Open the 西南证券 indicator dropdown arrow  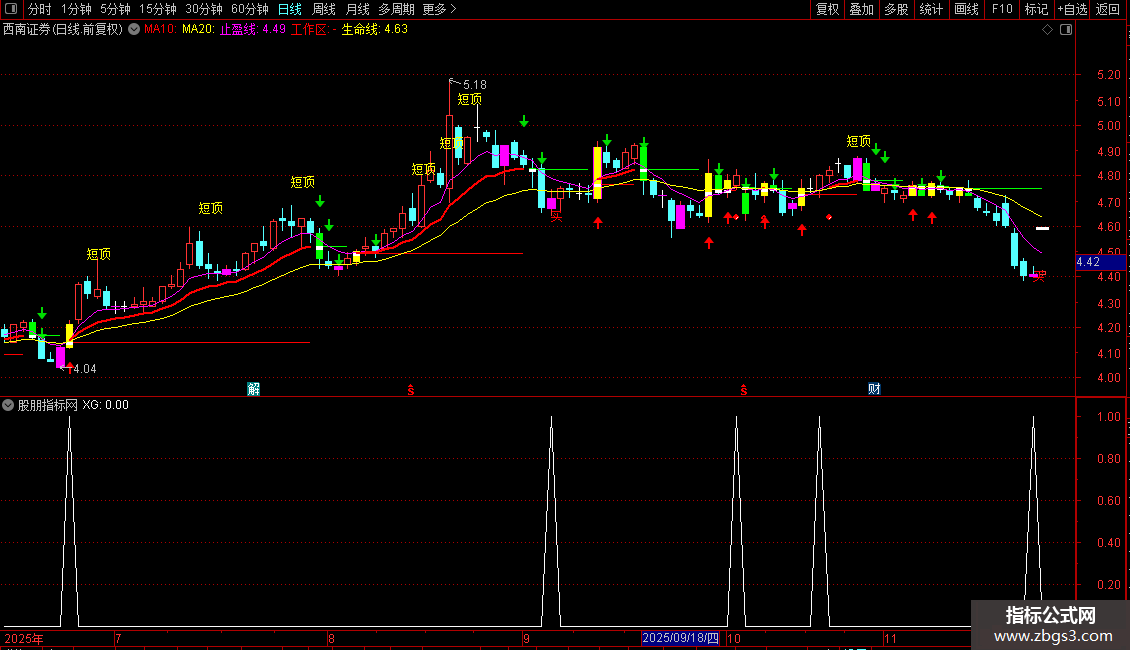click(134, 30)
